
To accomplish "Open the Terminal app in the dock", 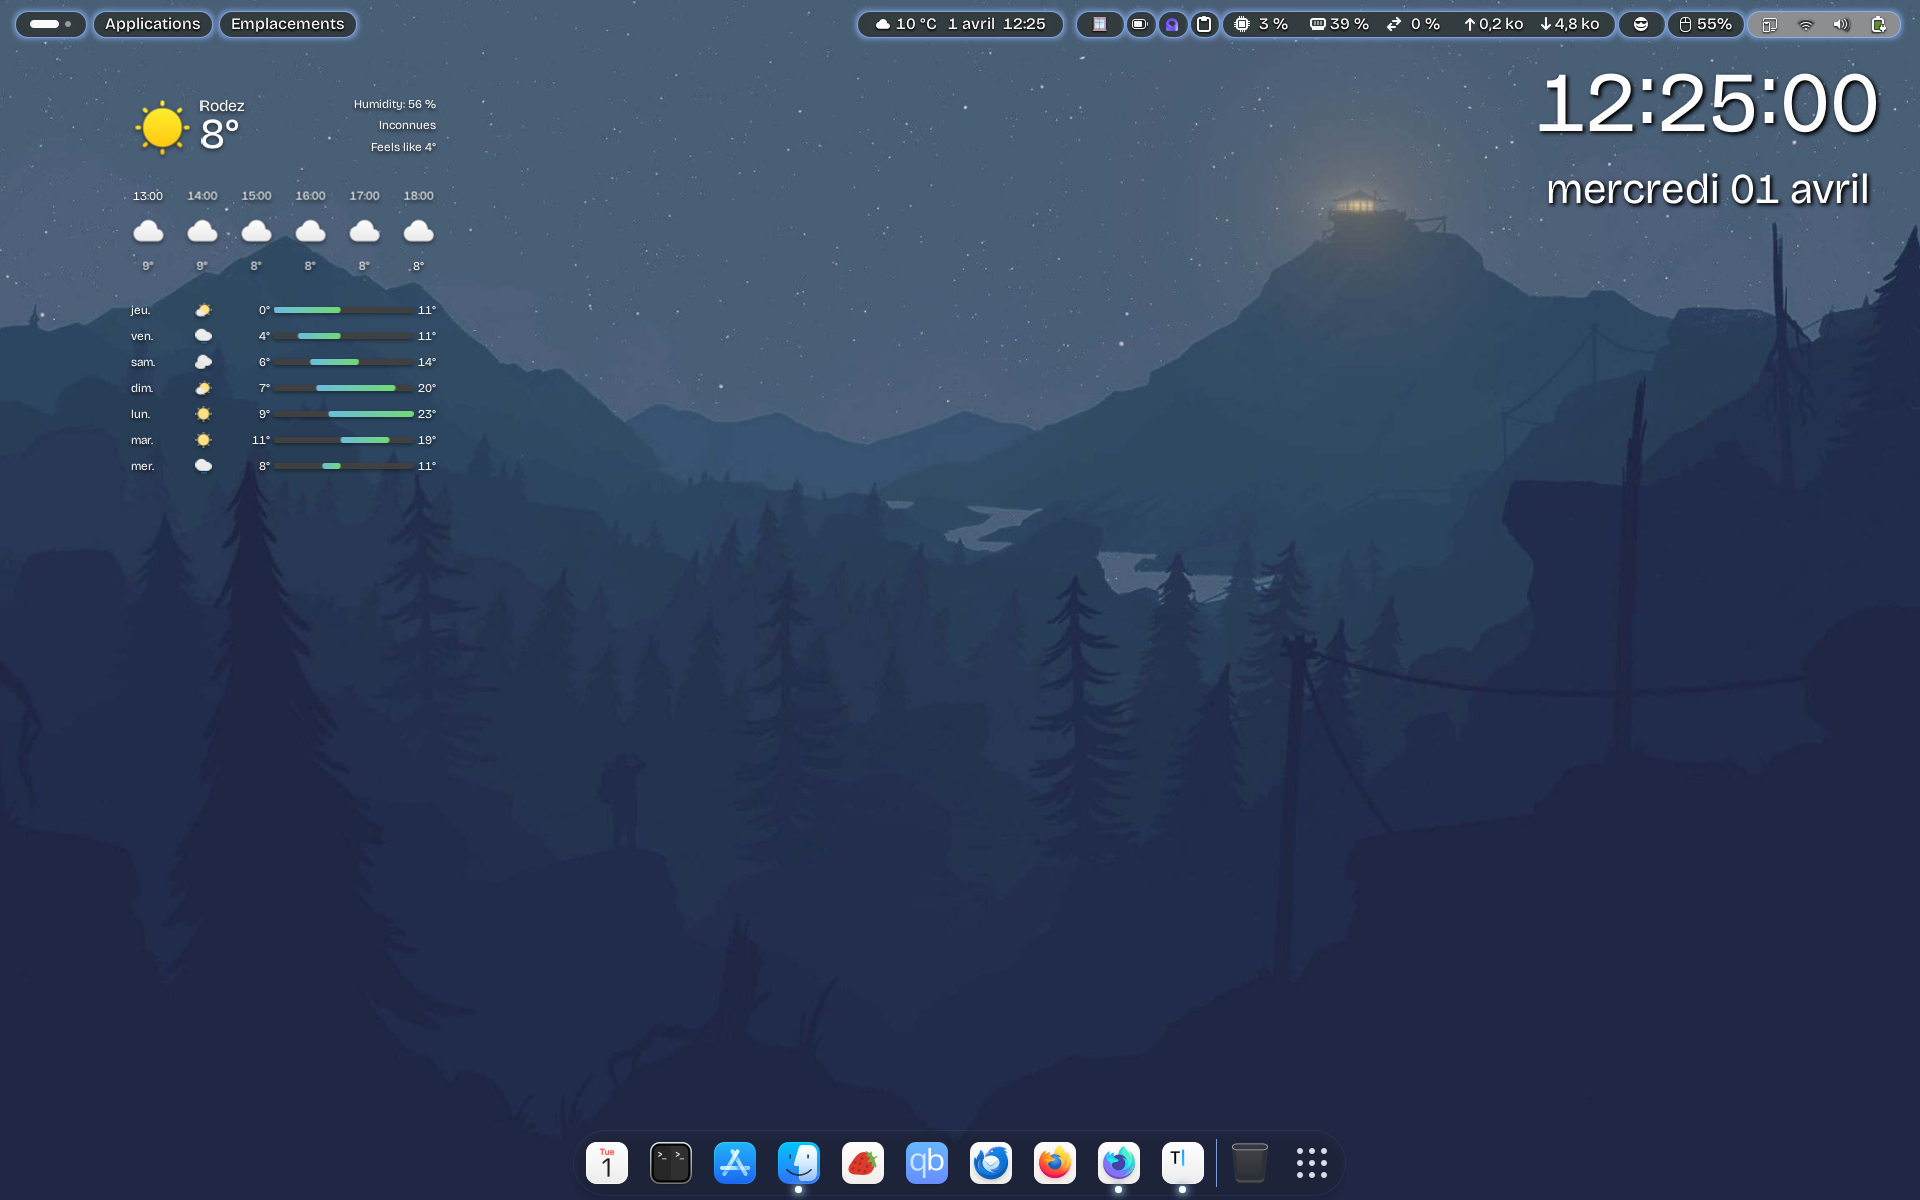I will (x=670, y=1163).
